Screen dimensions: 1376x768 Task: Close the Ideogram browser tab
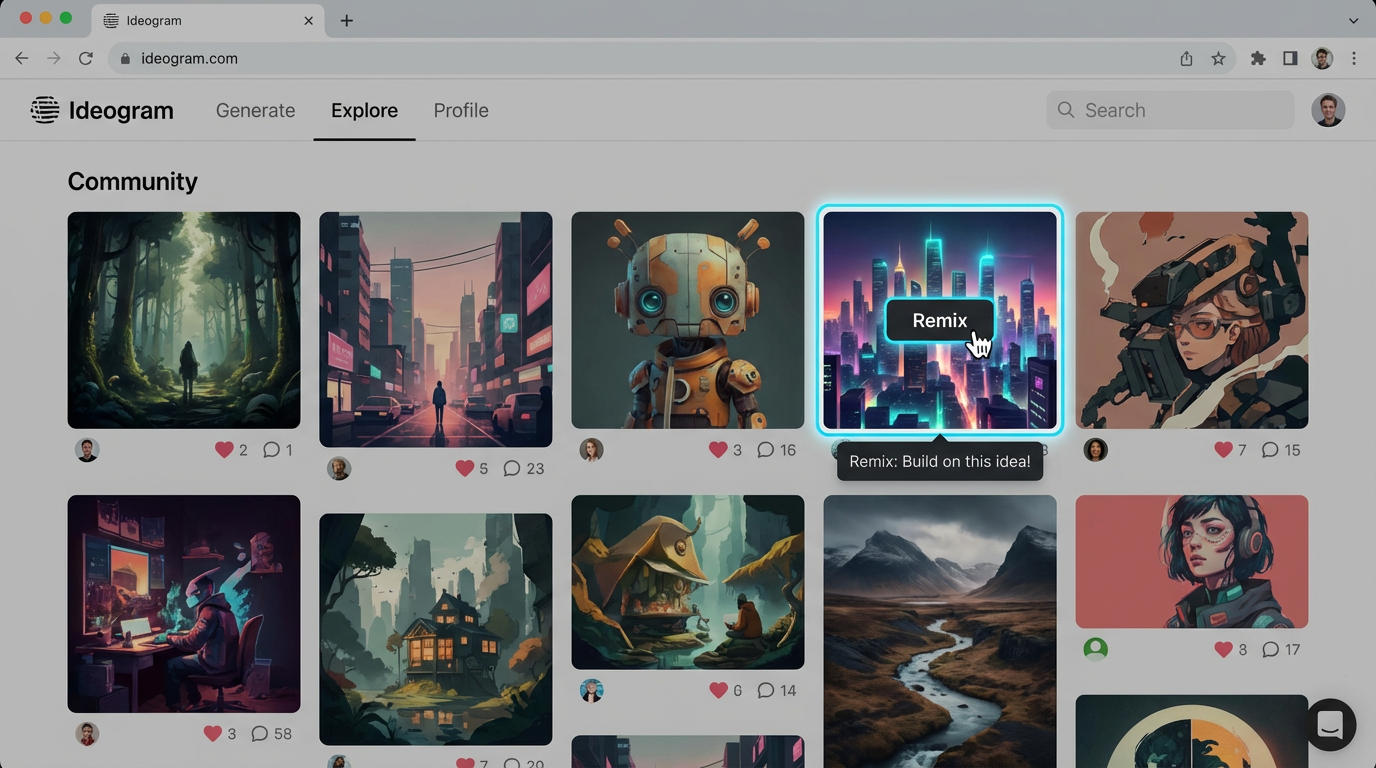pyautogui.click(x=308, y=20)
